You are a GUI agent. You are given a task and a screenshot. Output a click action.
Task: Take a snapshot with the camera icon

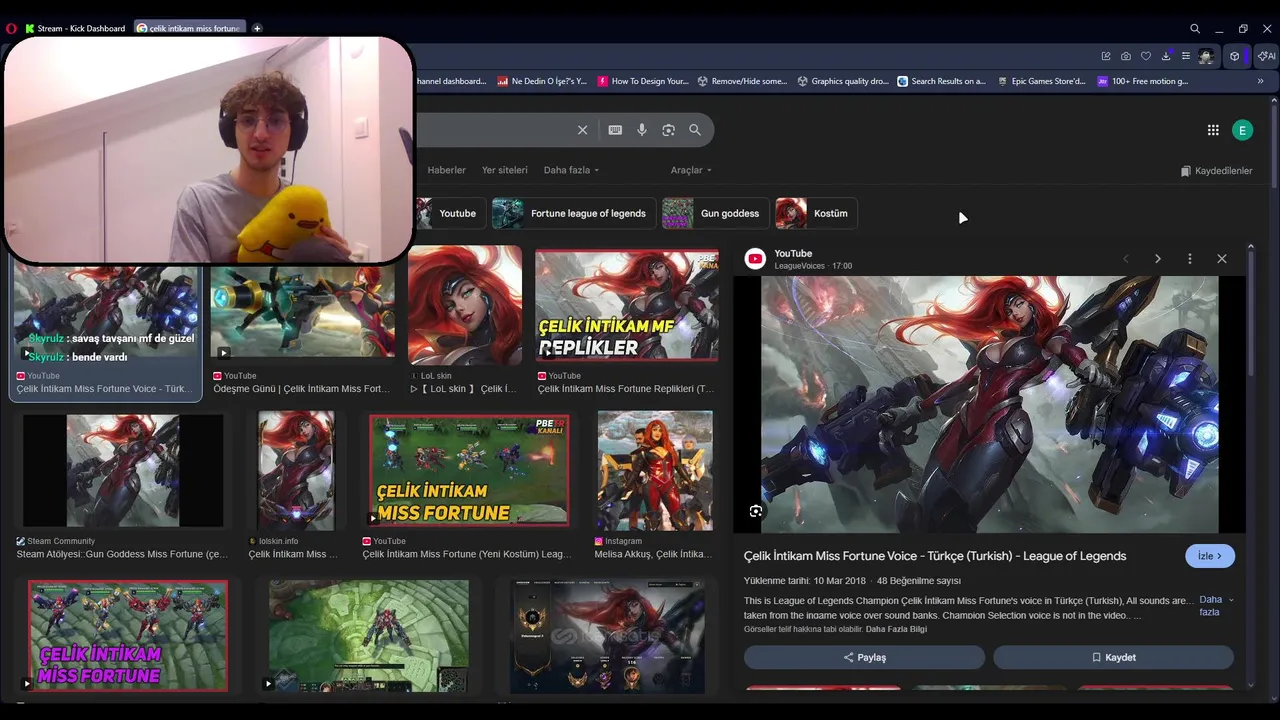pos(1126,56)
